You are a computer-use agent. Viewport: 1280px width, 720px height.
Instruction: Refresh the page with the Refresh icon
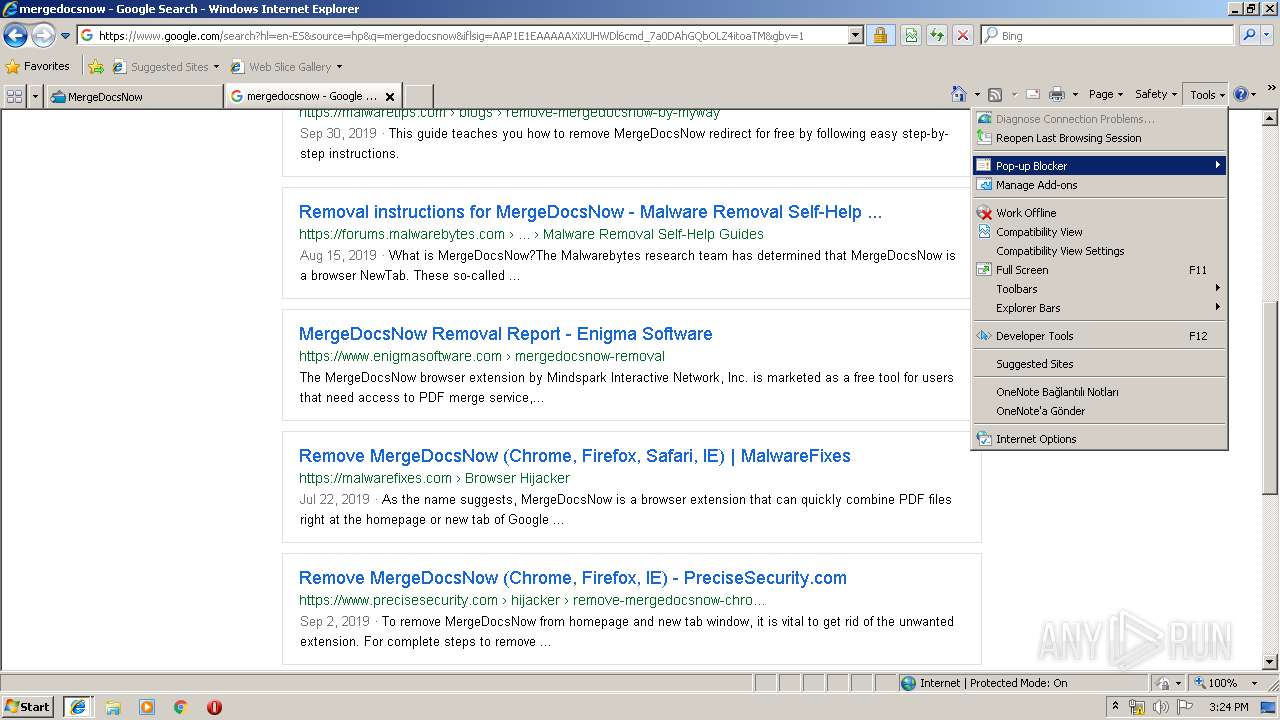click(x=937, y=35)
